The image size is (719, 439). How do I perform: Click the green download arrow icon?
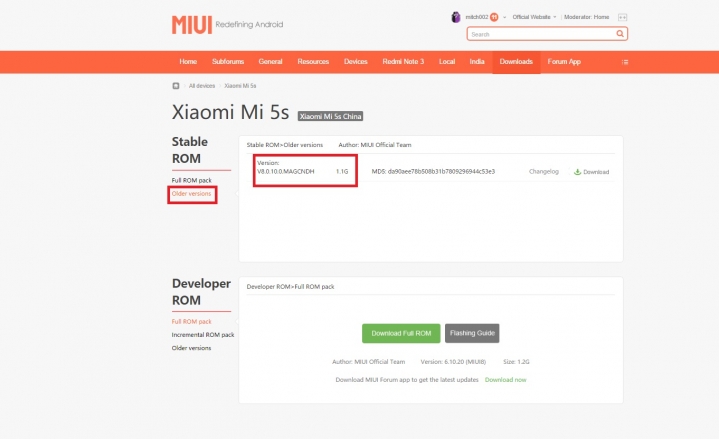click(x=577, y=172)
